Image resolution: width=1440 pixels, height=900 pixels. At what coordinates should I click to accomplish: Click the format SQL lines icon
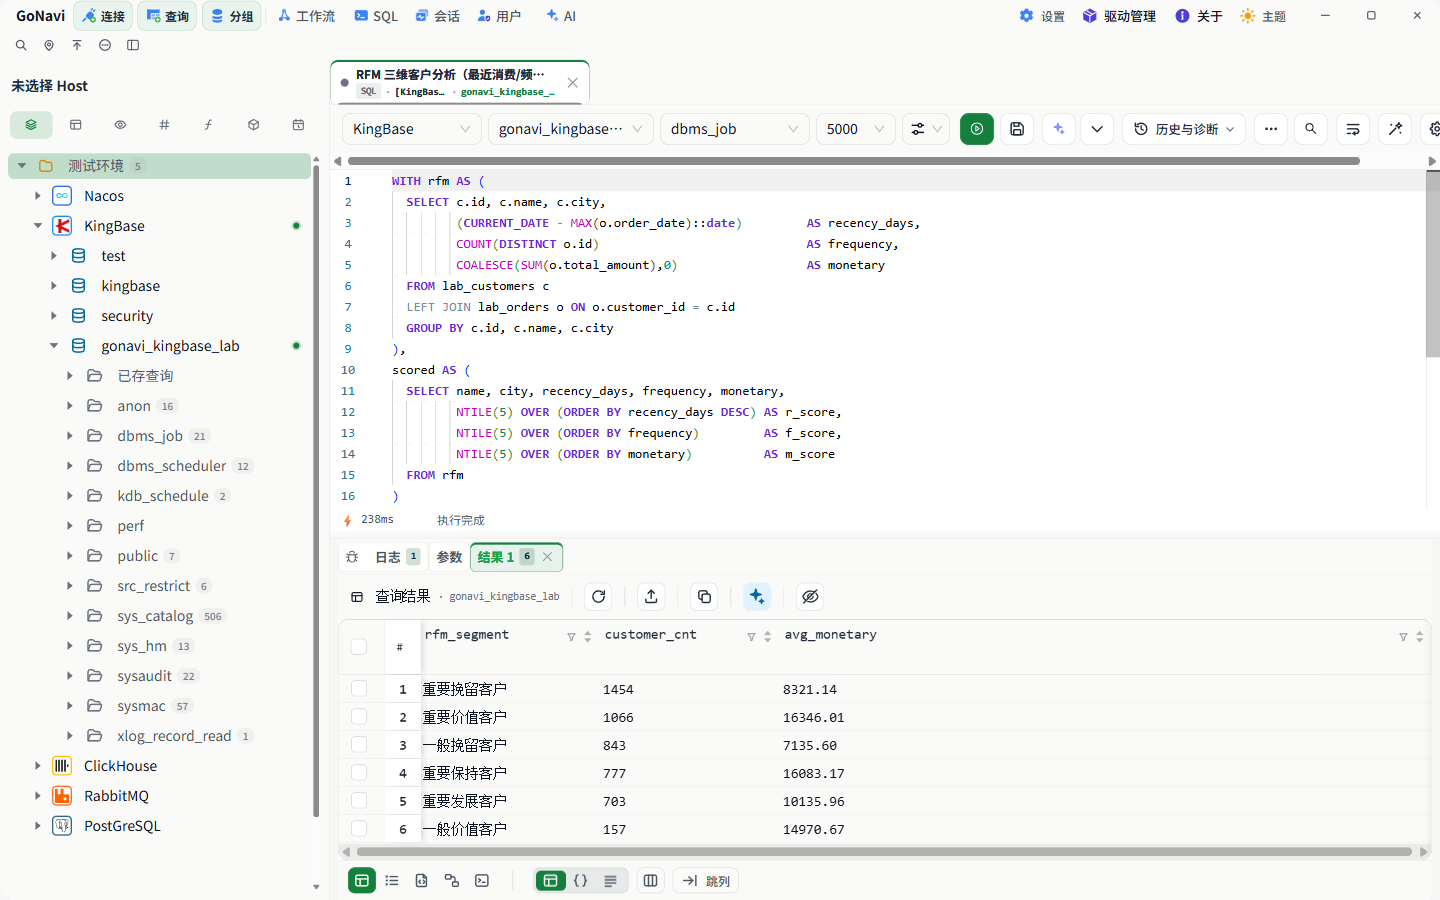coord(1353,129)
